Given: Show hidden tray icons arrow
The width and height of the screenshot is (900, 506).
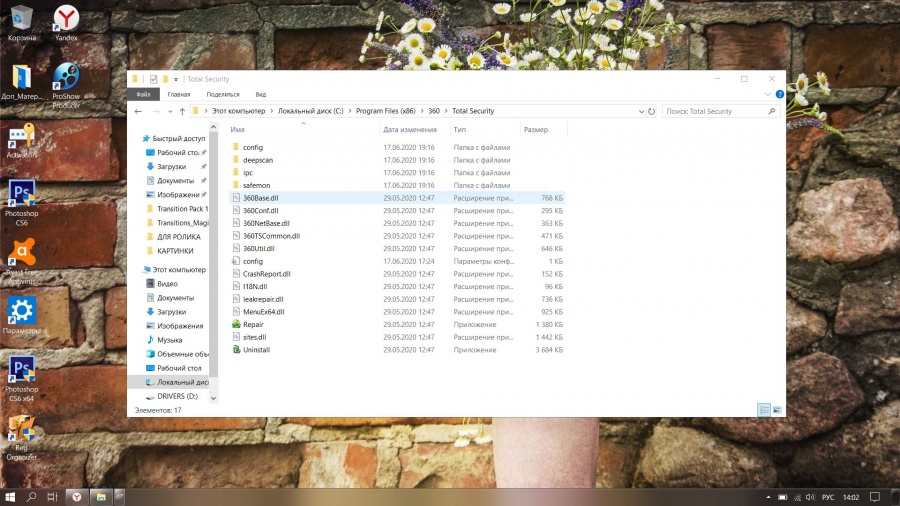Looking at the screenshot, I should (768, 497).
